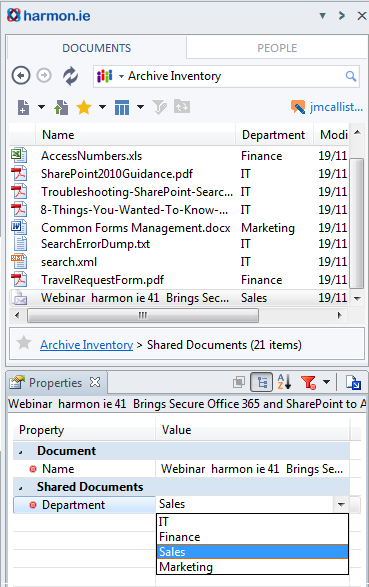Select Common Forms Management.docx

pos(135,228)
